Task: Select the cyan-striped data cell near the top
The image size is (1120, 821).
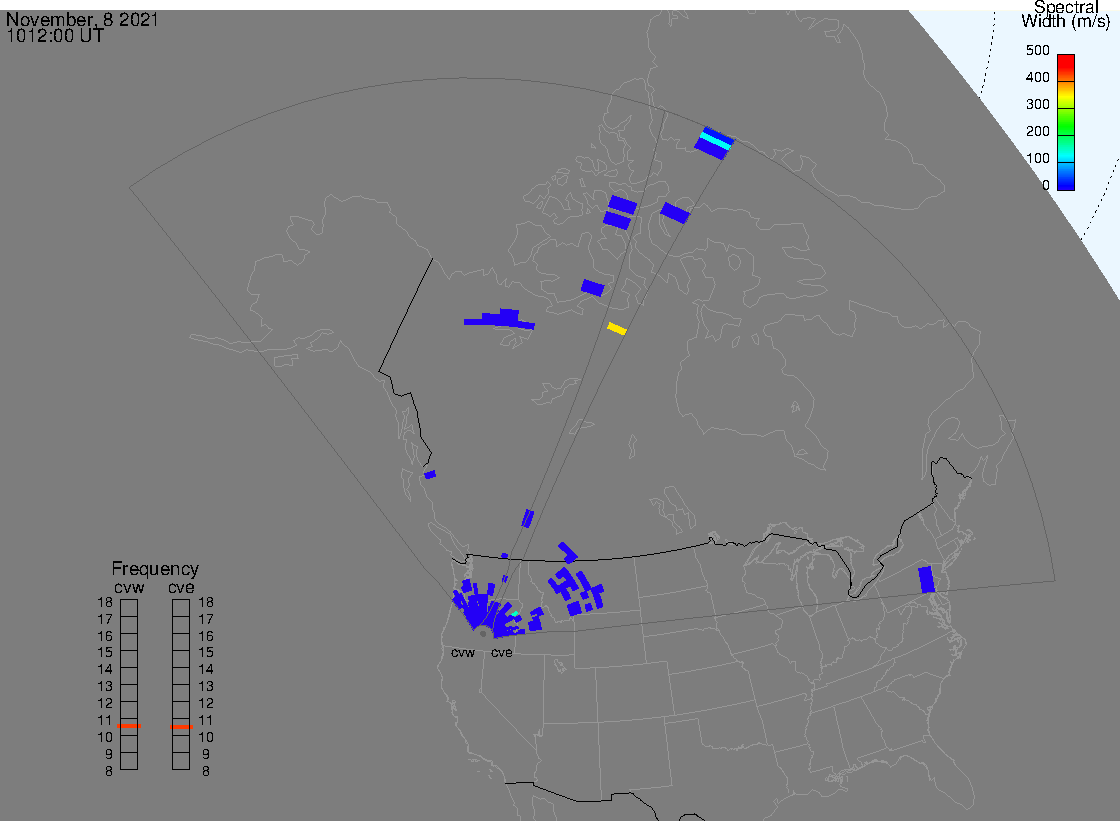Action: click(716, 140)
